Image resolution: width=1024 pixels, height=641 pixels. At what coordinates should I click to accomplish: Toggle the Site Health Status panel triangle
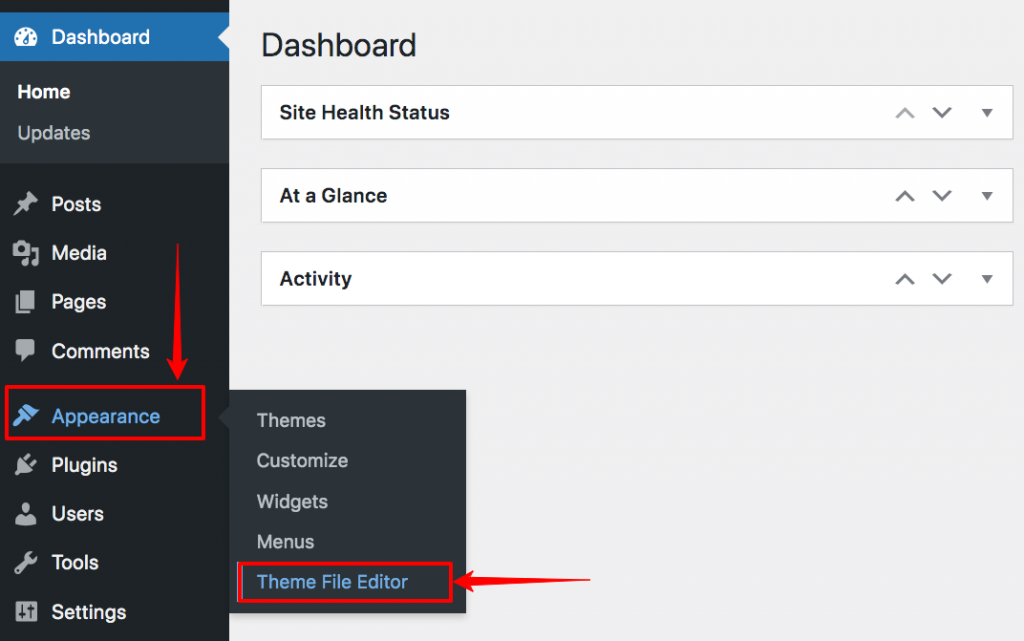(x=987, y=113)
